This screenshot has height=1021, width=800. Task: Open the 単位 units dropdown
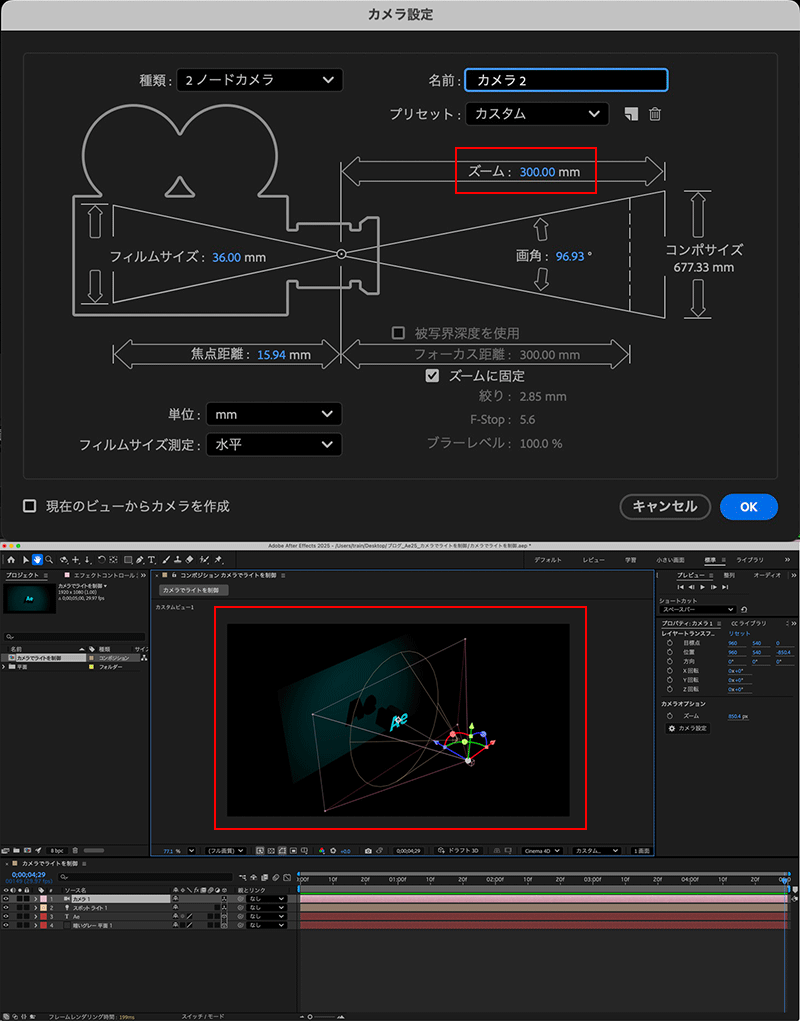point(273,414)
